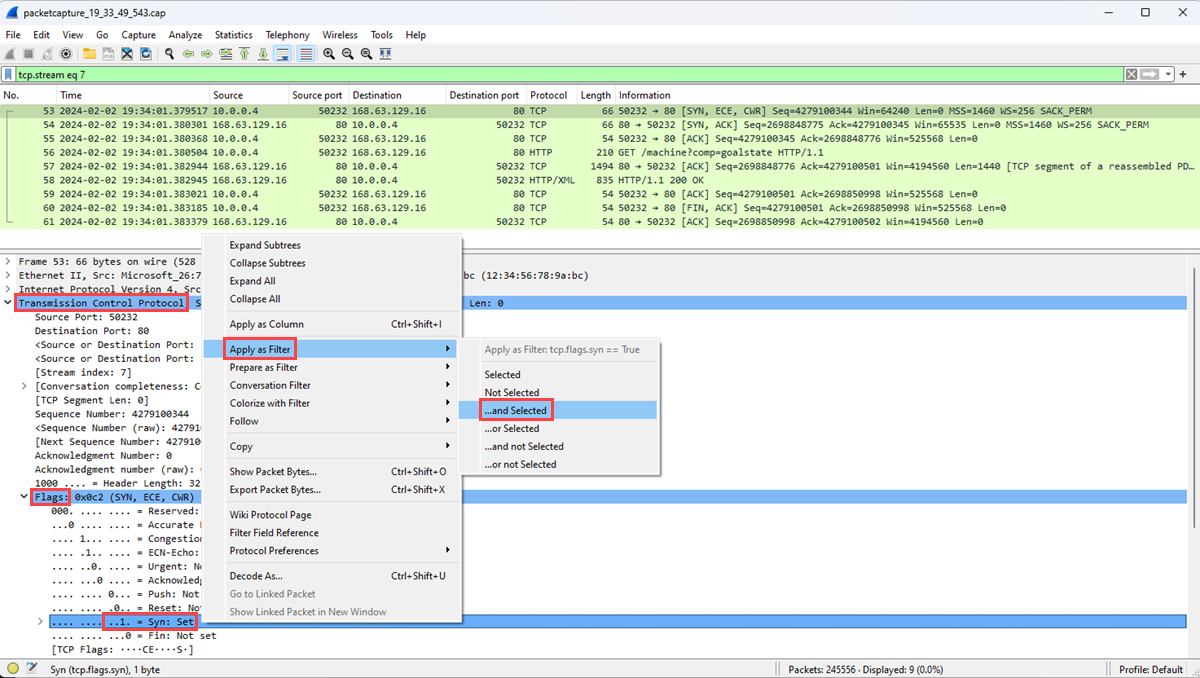Reload this capture file

pyautogui.click(x=145, y=53)
